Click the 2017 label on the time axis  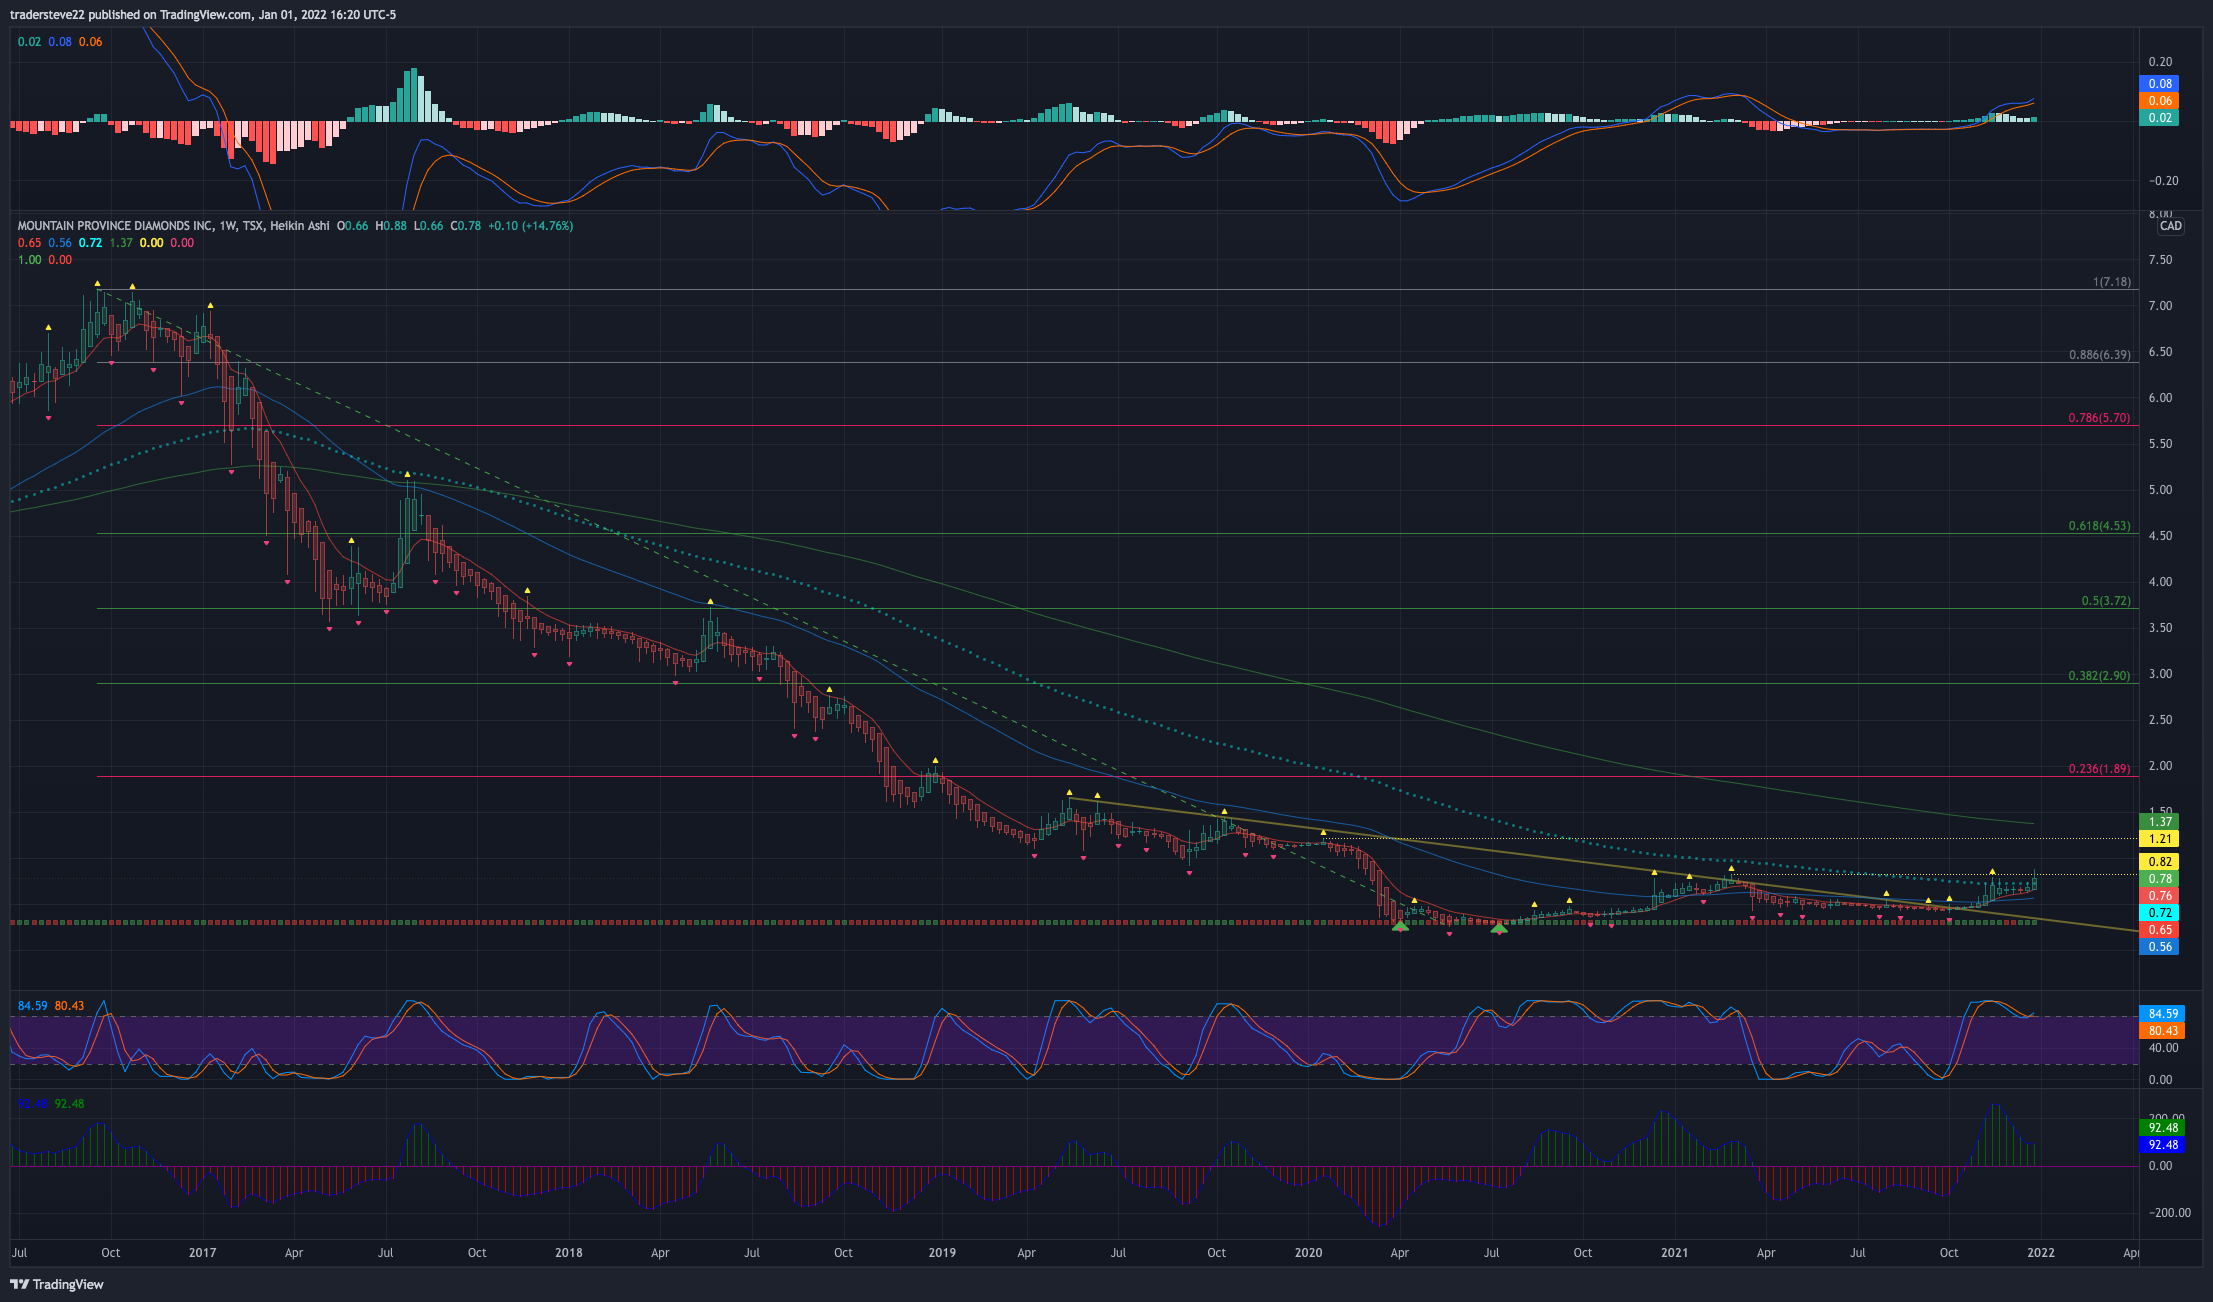pos(202,1253)
